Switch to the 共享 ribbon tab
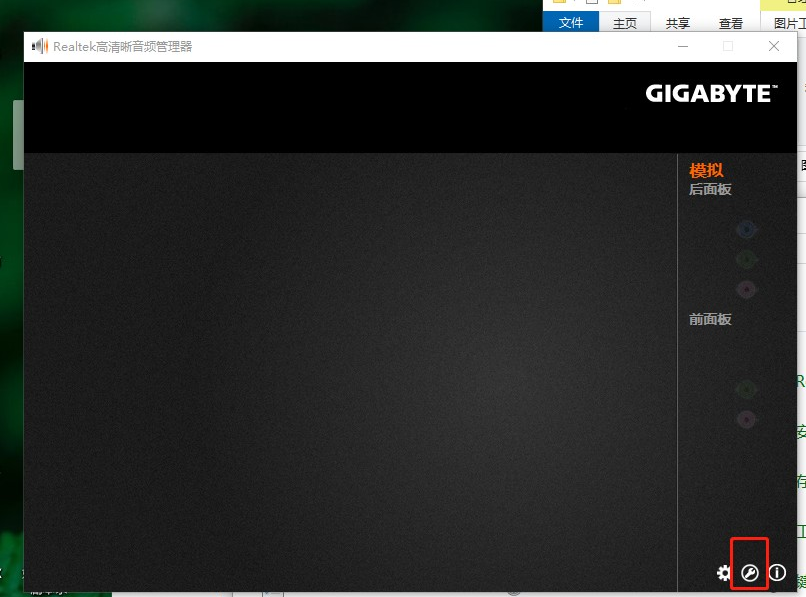This screenshot has height=597, width=806. (678, 23)
